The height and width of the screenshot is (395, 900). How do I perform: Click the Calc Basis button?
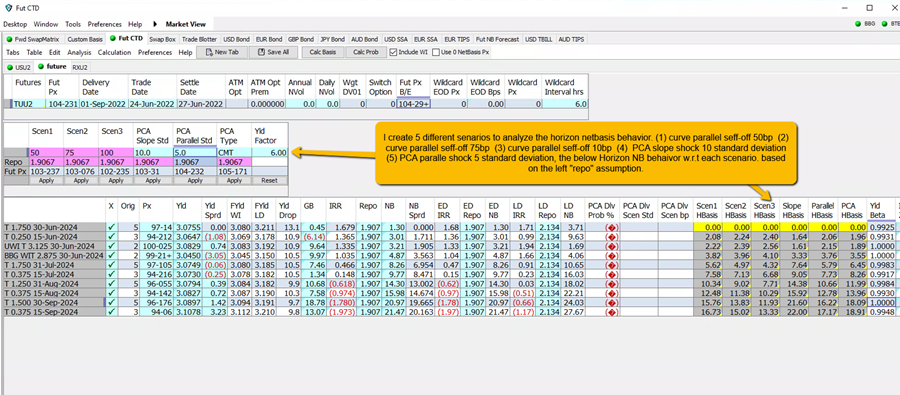pos(323,52)
